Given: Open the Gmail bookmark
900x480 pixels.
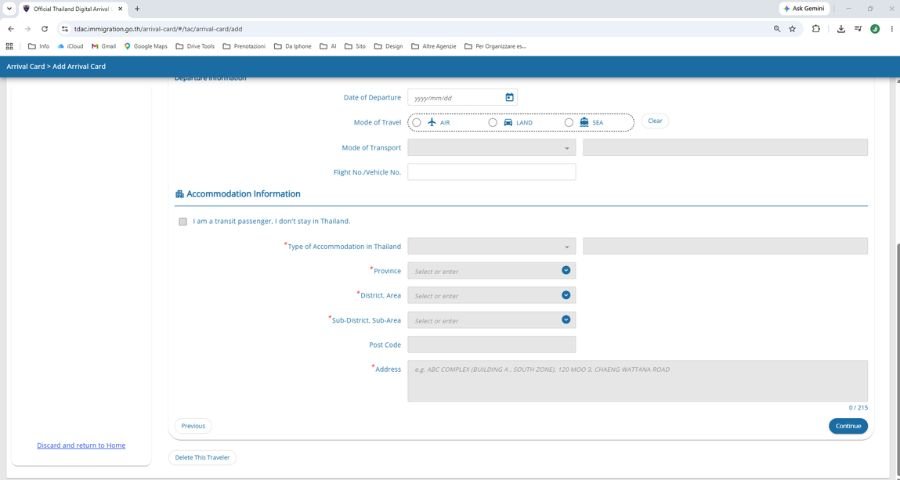Looking at the screenshot, I should coord(104,46).
